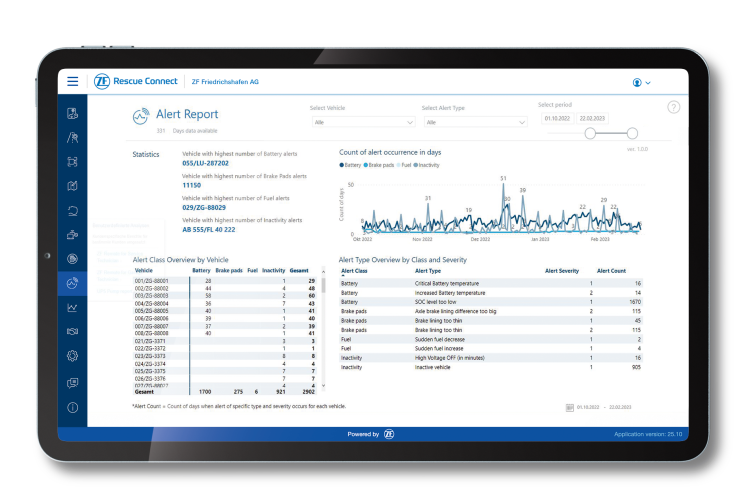Open the user account chevron menu
The height and width of the screenshot is (499, 748).
click(648, 83)
